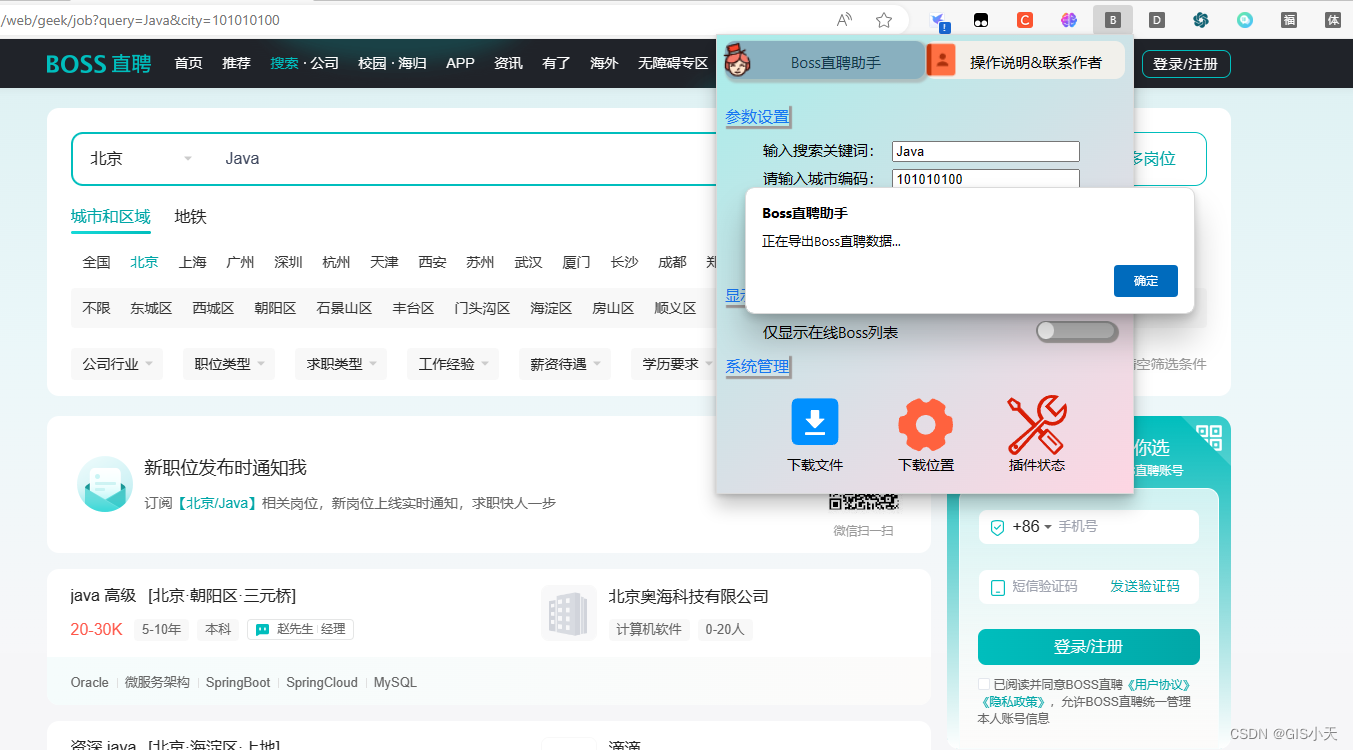Open 插件状态 via the wrench icon
The height and width of the screenshot is (750, 1353).
coord(1036,421)
